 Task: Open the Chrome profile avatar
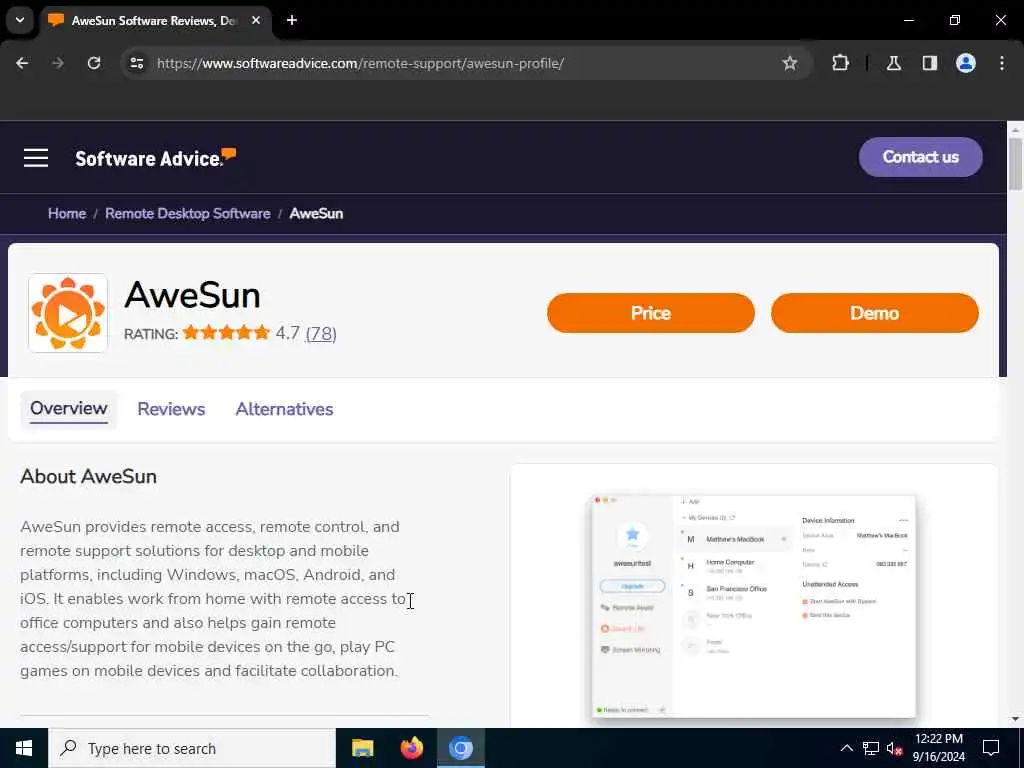(965, 63)
